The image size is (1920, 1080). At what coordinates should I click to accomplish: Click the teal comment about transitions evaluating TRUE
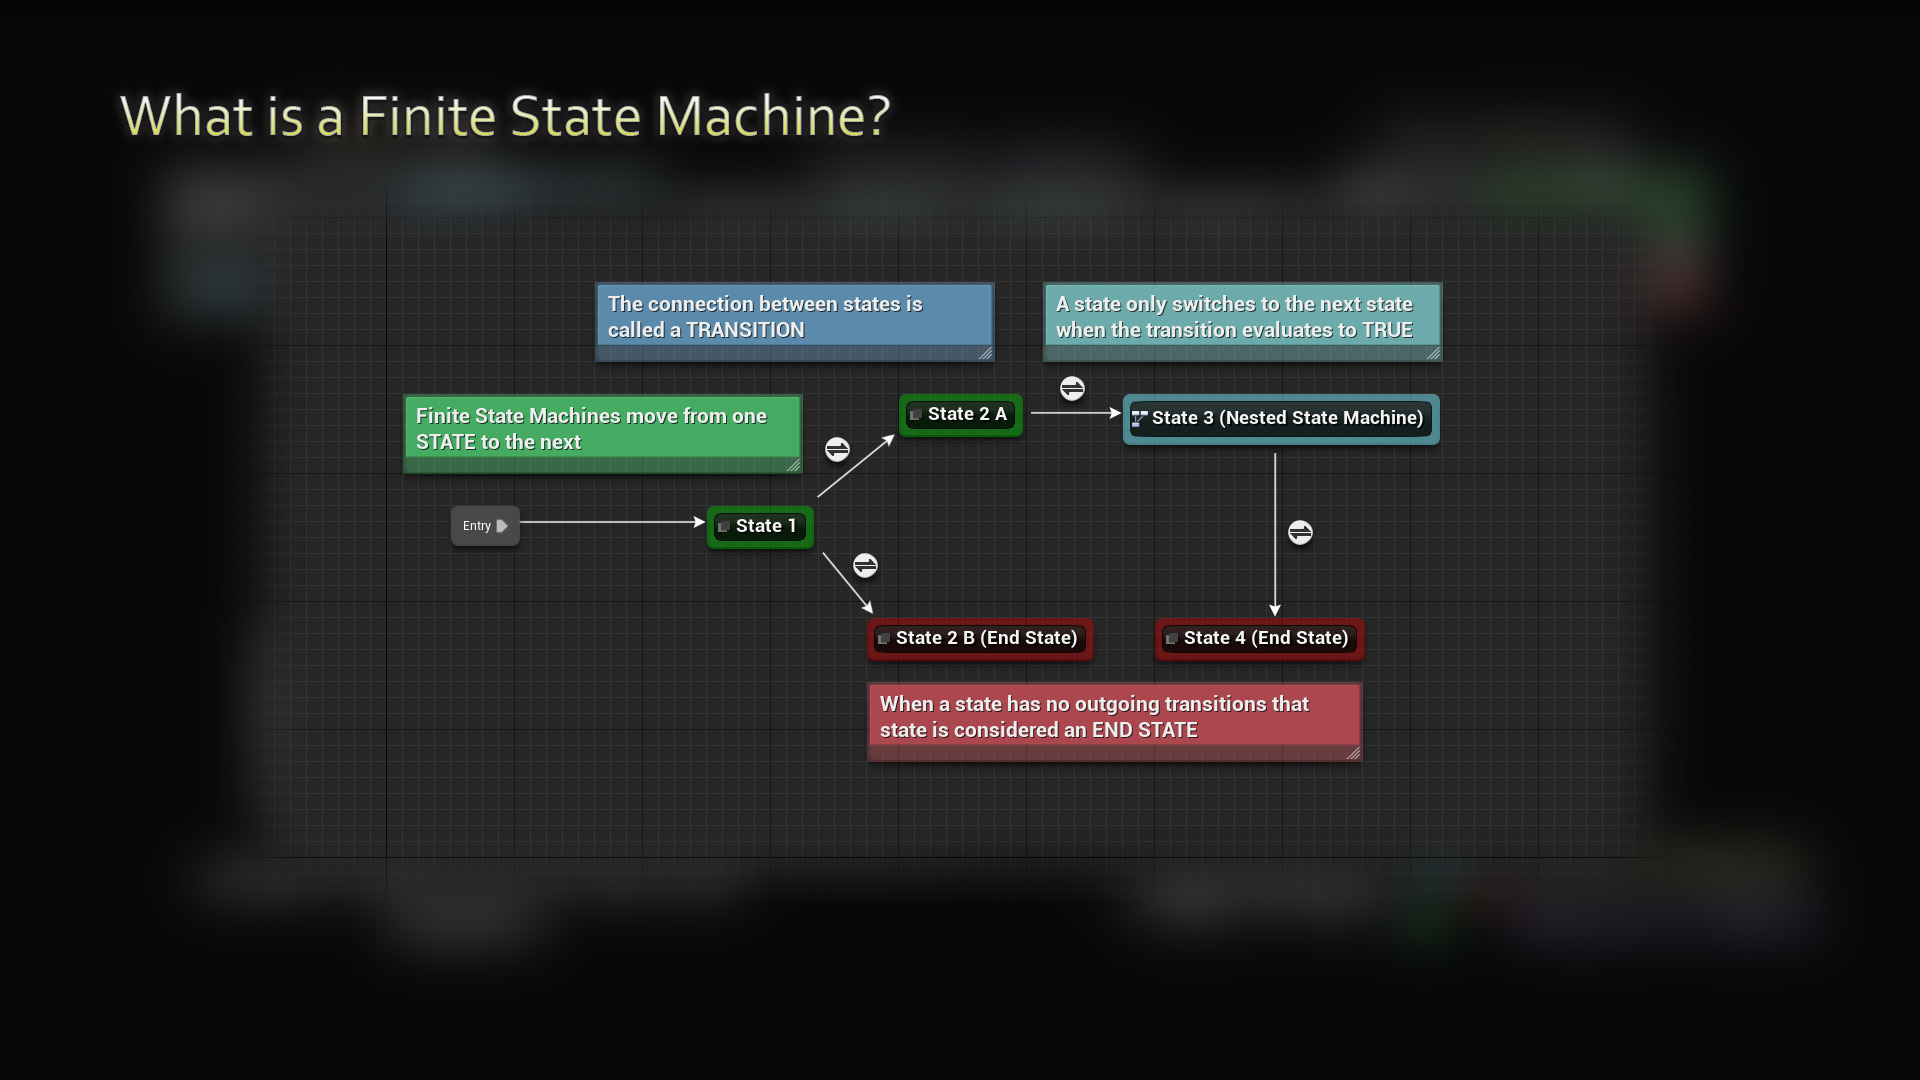[1241, 320]
